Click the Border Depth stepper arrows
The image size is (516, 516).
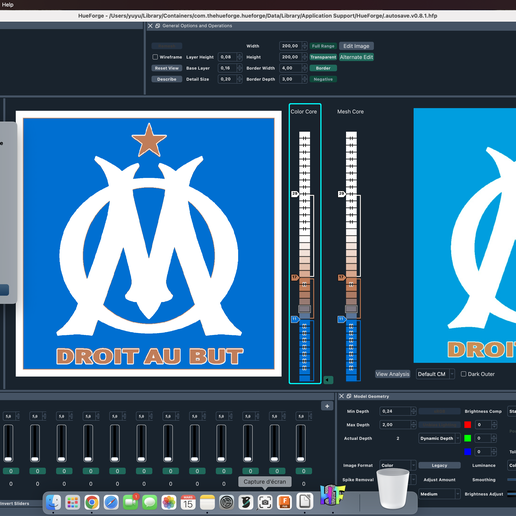(x=304, y=79)
